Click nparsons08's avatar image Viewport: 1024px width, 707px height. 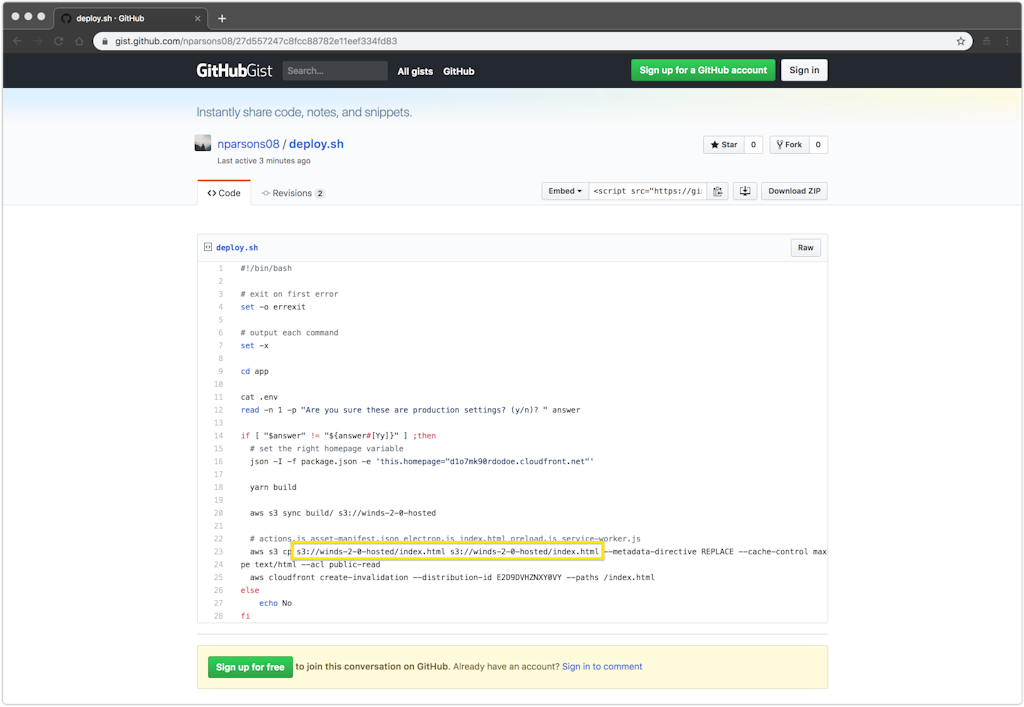(203, 143)
